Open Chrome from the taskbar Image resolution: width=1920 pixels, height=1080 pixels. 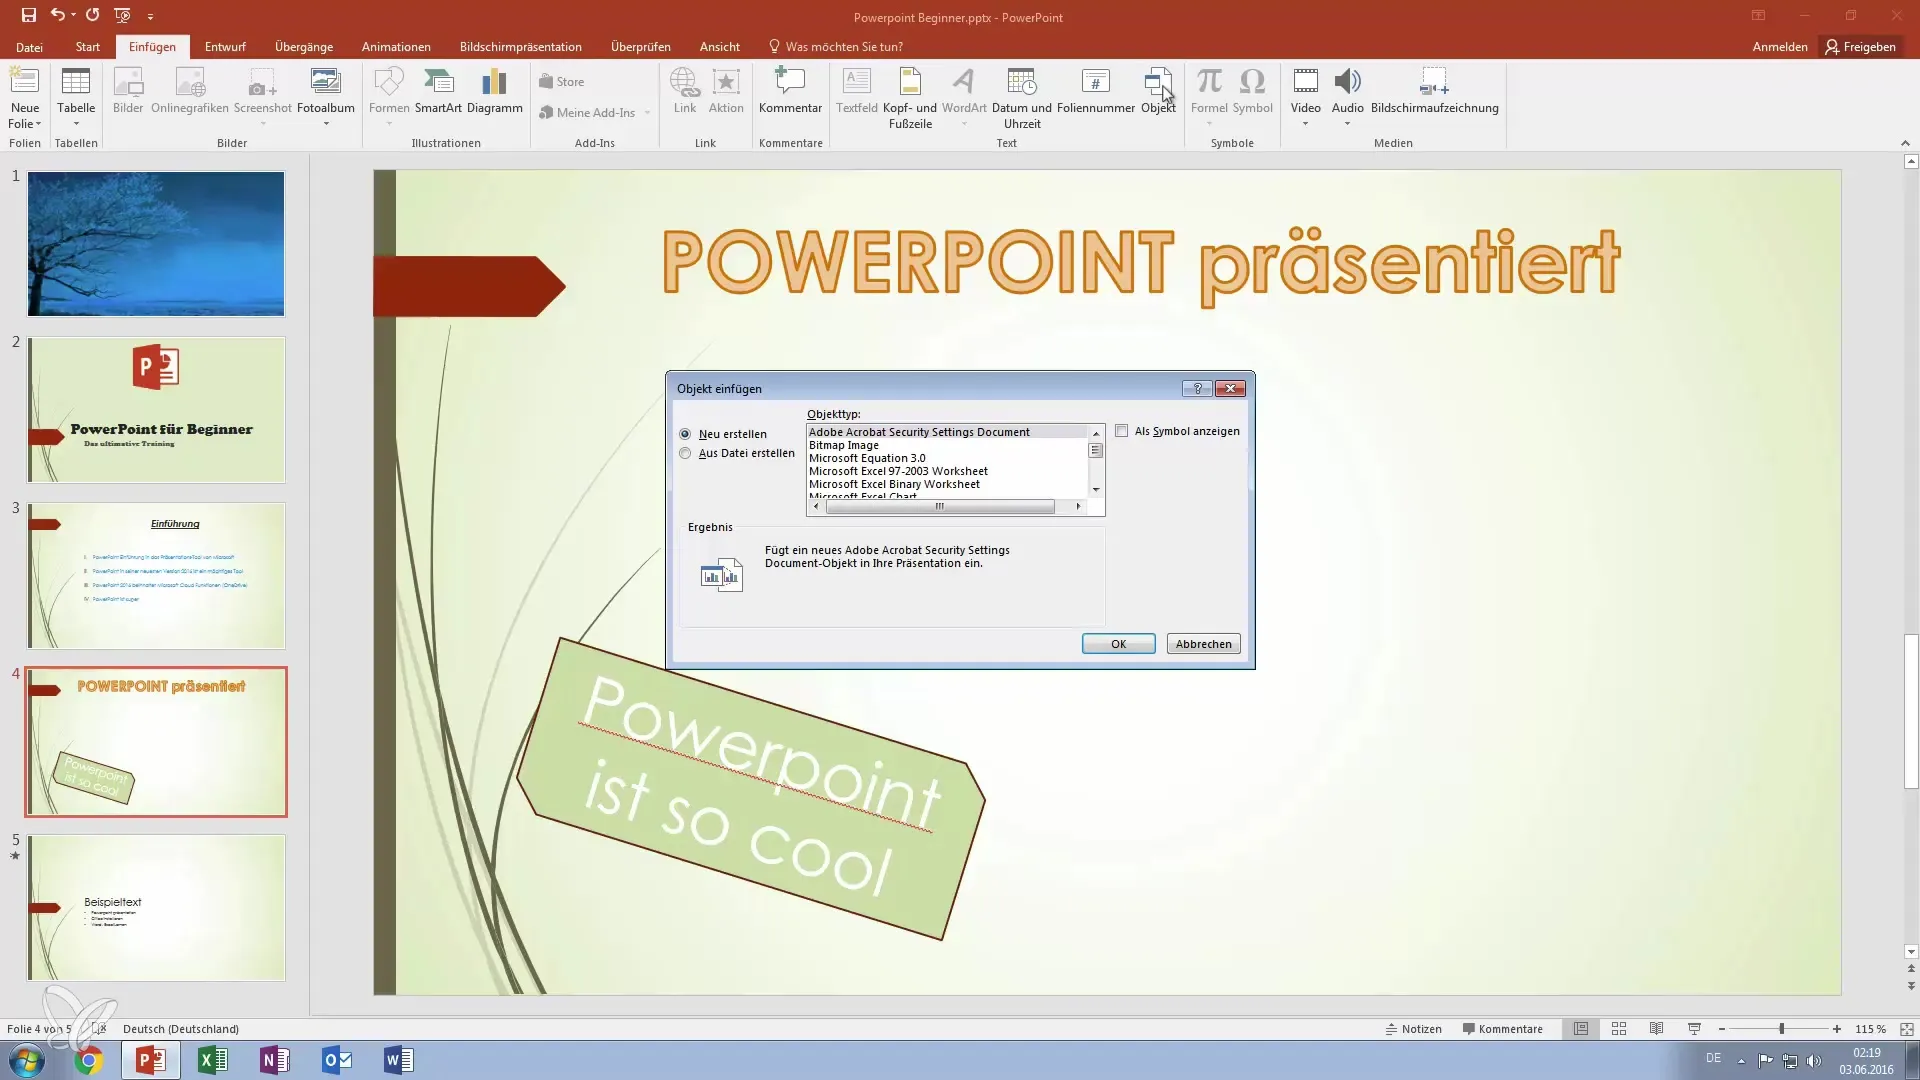[89, 1060]
